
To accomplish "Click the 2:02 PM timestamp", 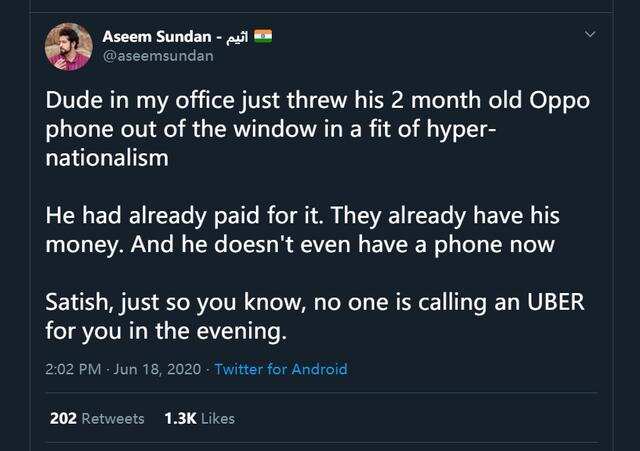I will tap(72, 369).
